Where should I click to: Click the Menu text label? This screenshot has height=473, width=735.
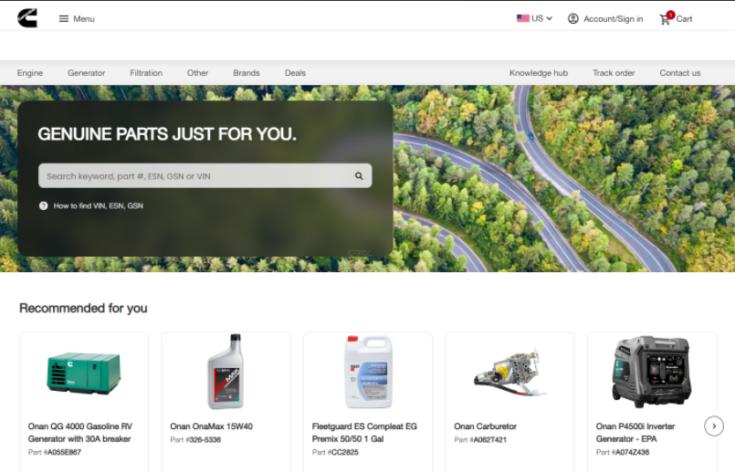tap(84, 19)
